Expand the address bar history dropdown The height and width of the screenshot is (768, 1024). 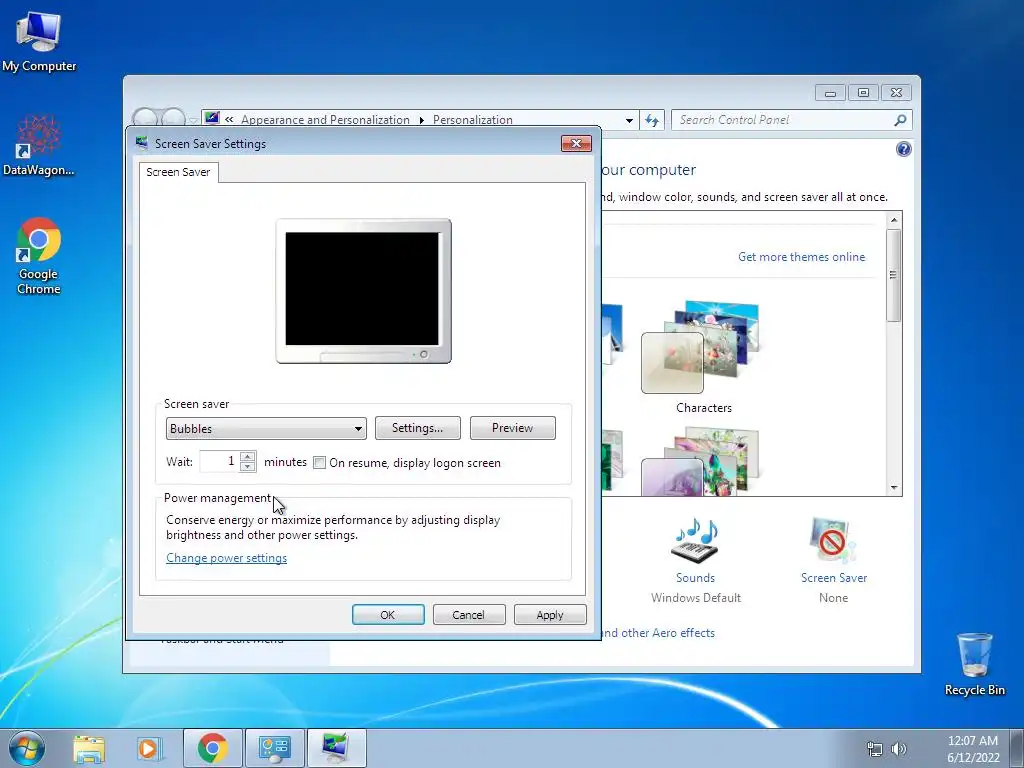pyautogui.click(x=629, y=120)
